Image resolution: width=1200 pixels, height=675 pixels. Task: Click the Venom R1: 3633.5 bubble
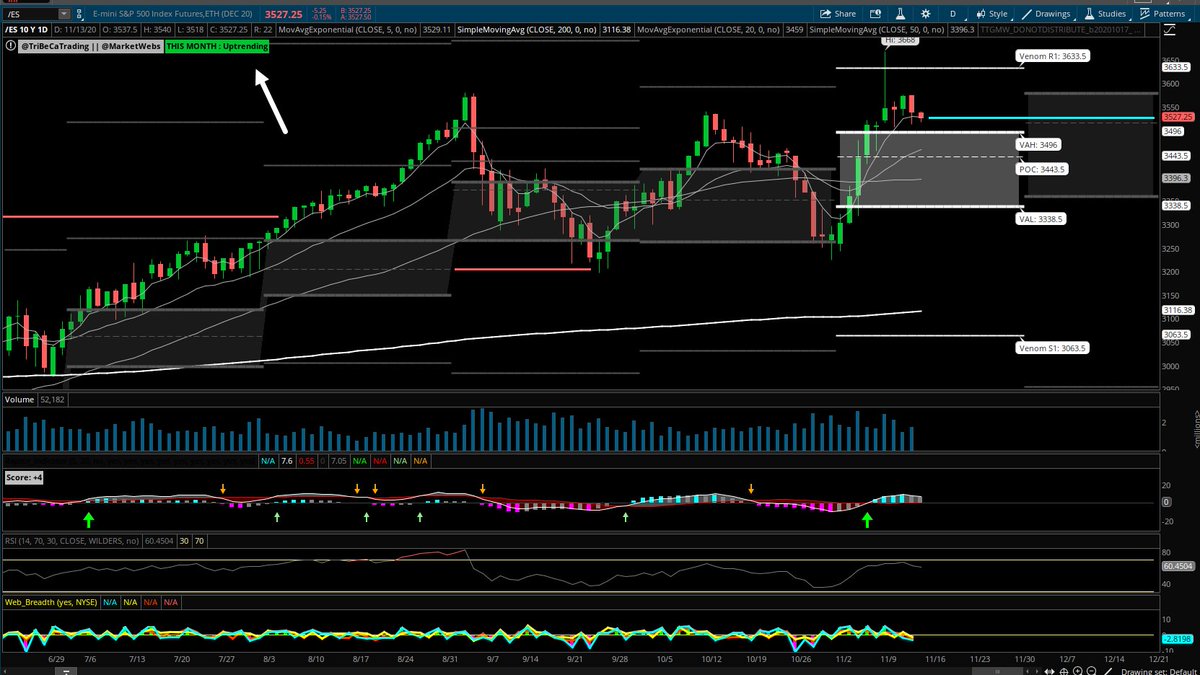pyautogui.click(x=1052, y=57)
